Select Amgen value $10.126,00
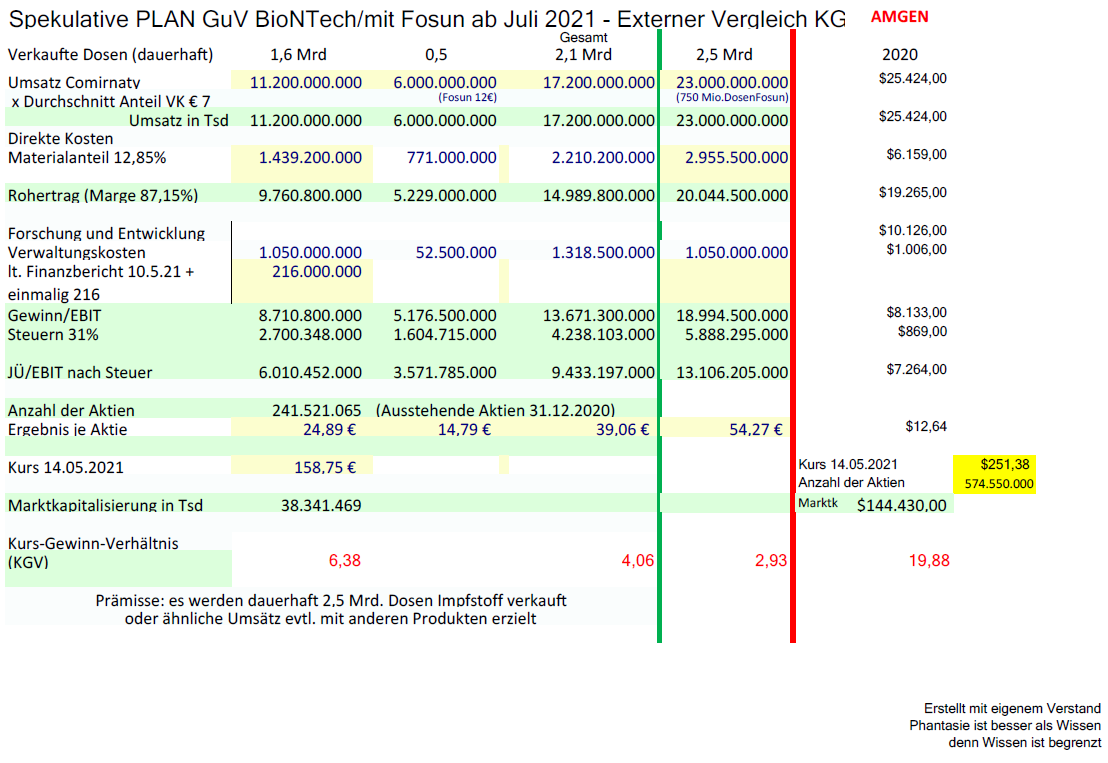 click(913, 231)
